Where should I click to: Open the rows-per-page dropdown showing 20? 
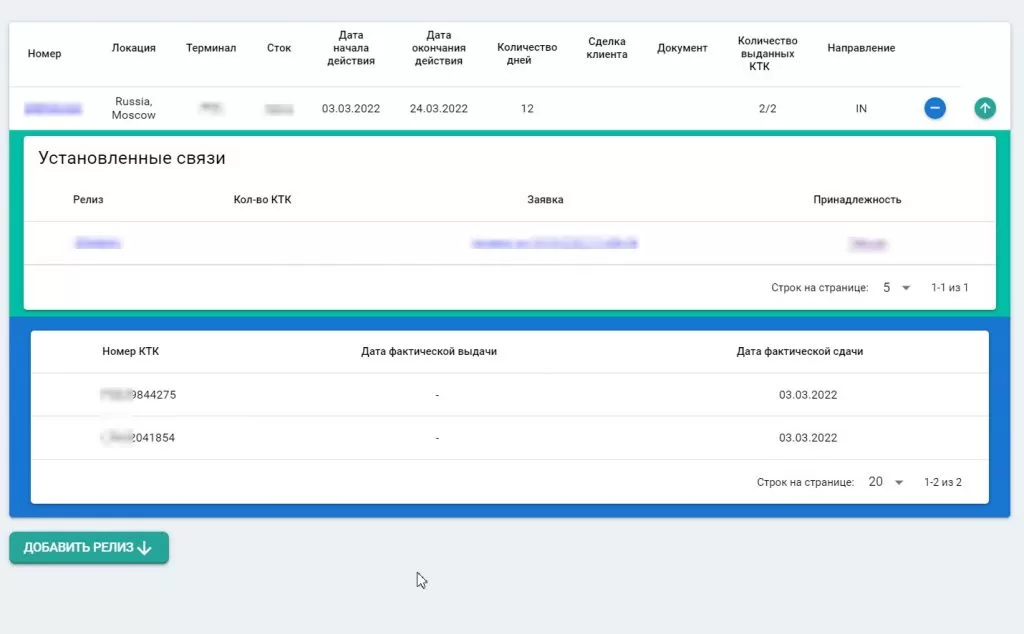(x=884, y=481)
